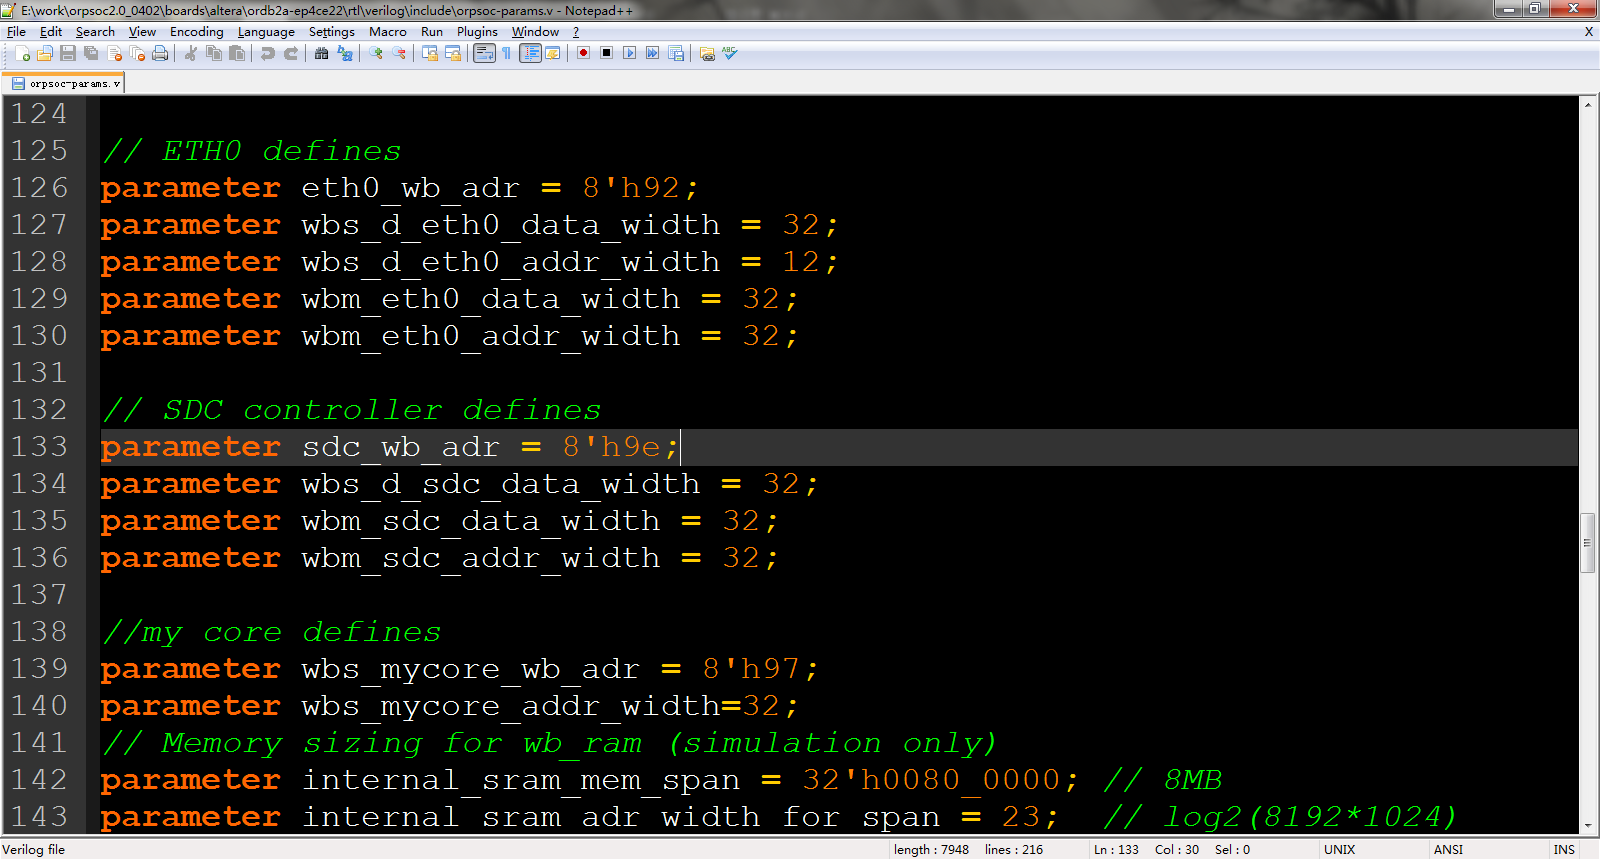Undo last edit via toolbar
The height and width of the screenshot is (860, 1600).
(x=267, y=54)
